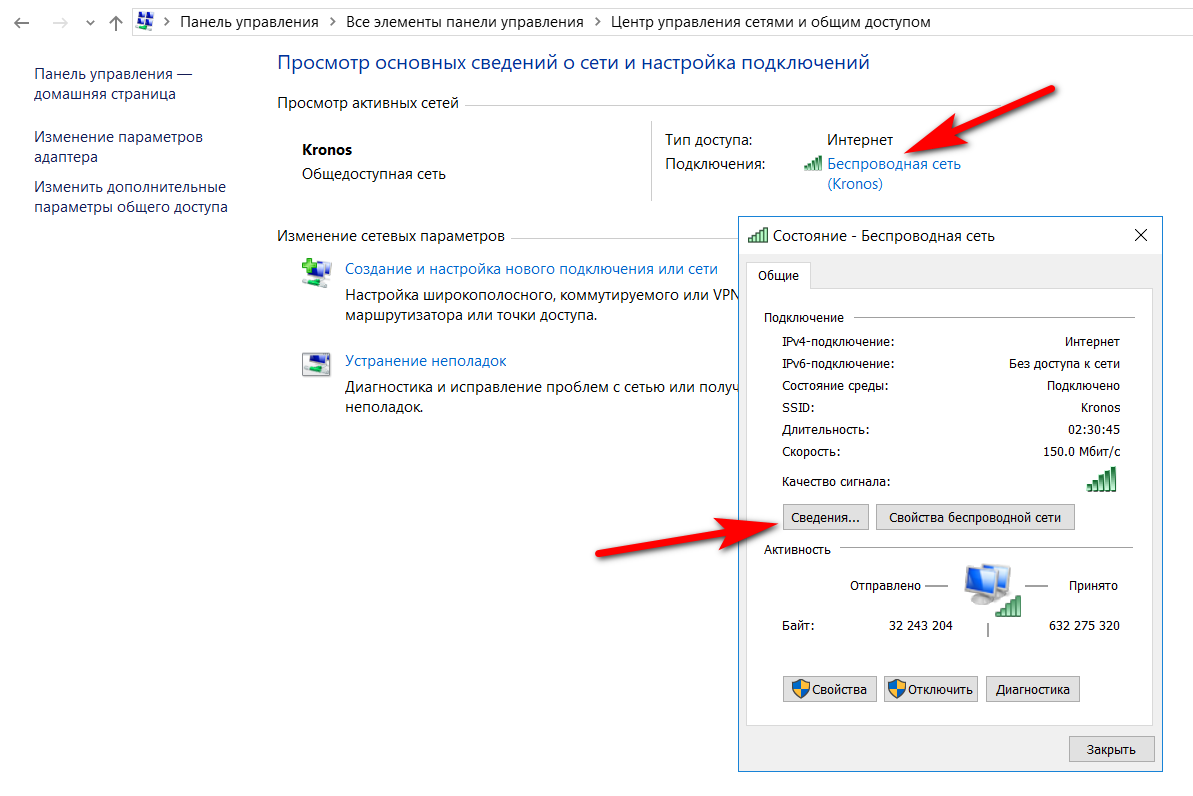Open Изменить дополнительные параметры общего доступа
Screen dimensions: 1193x796
(x=130, y=196)
